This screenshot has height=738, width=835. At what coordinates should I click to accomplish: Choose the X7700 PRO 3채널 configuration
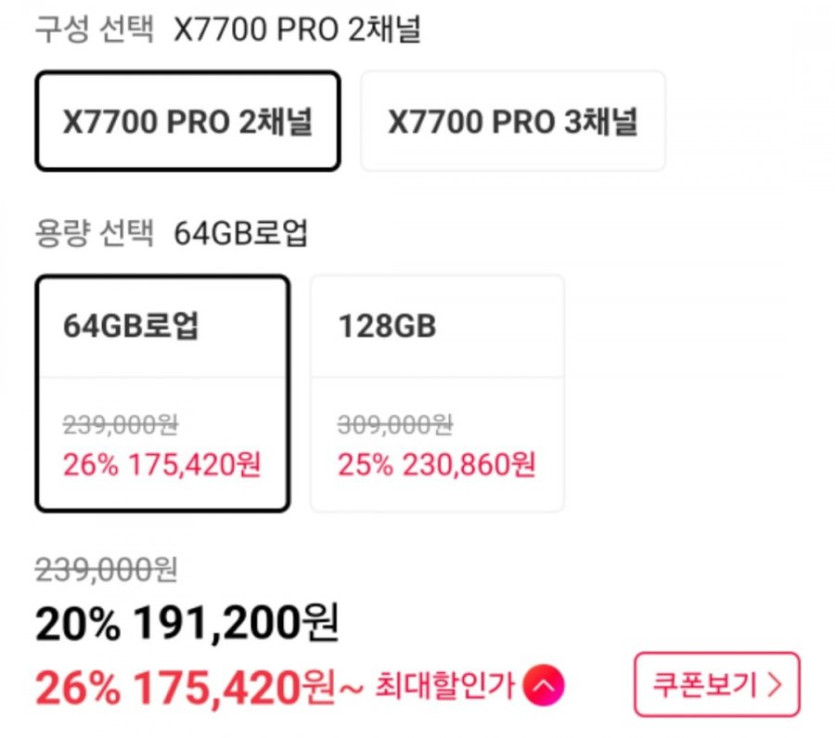tap(513, 121)
